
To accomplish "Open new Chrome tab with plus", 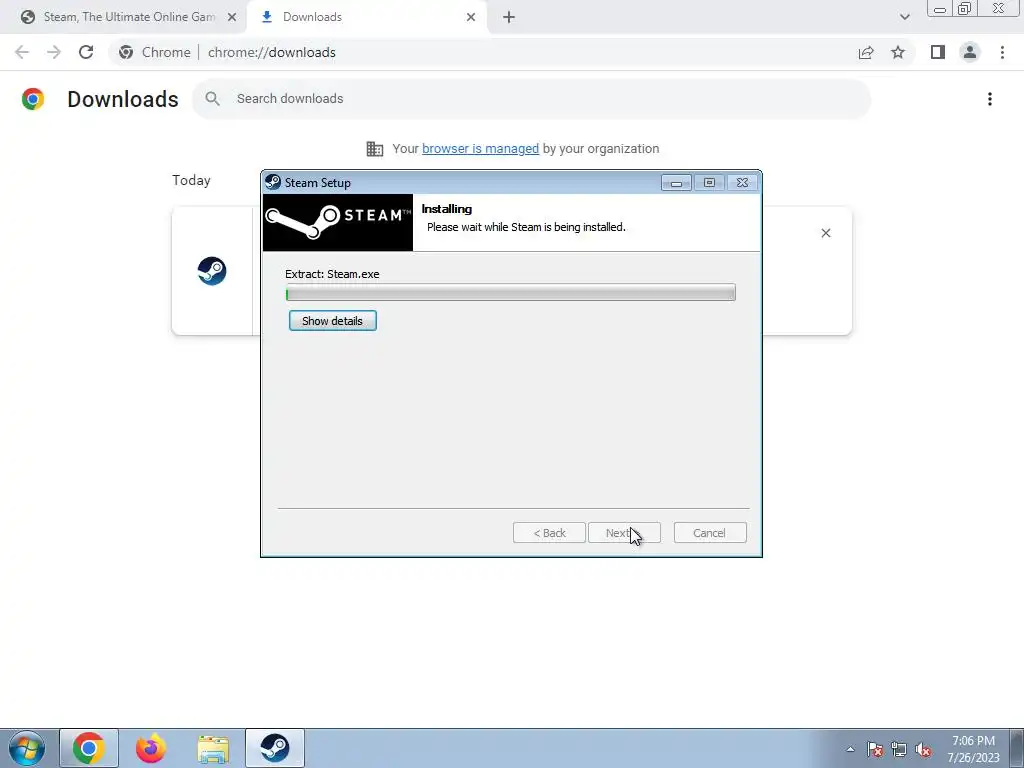I will (x=509, y=17).
